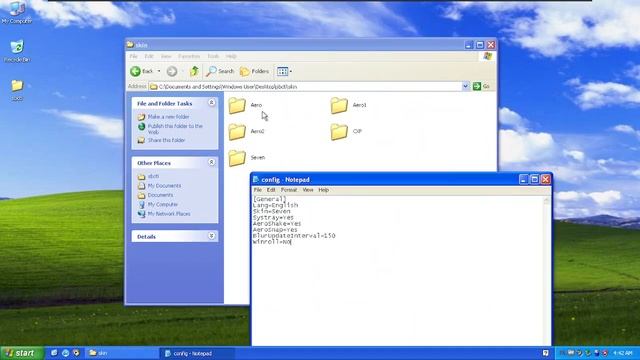
Task: Open the Aero1 folder
Action: pyautogui.click(x=348, y=105)
